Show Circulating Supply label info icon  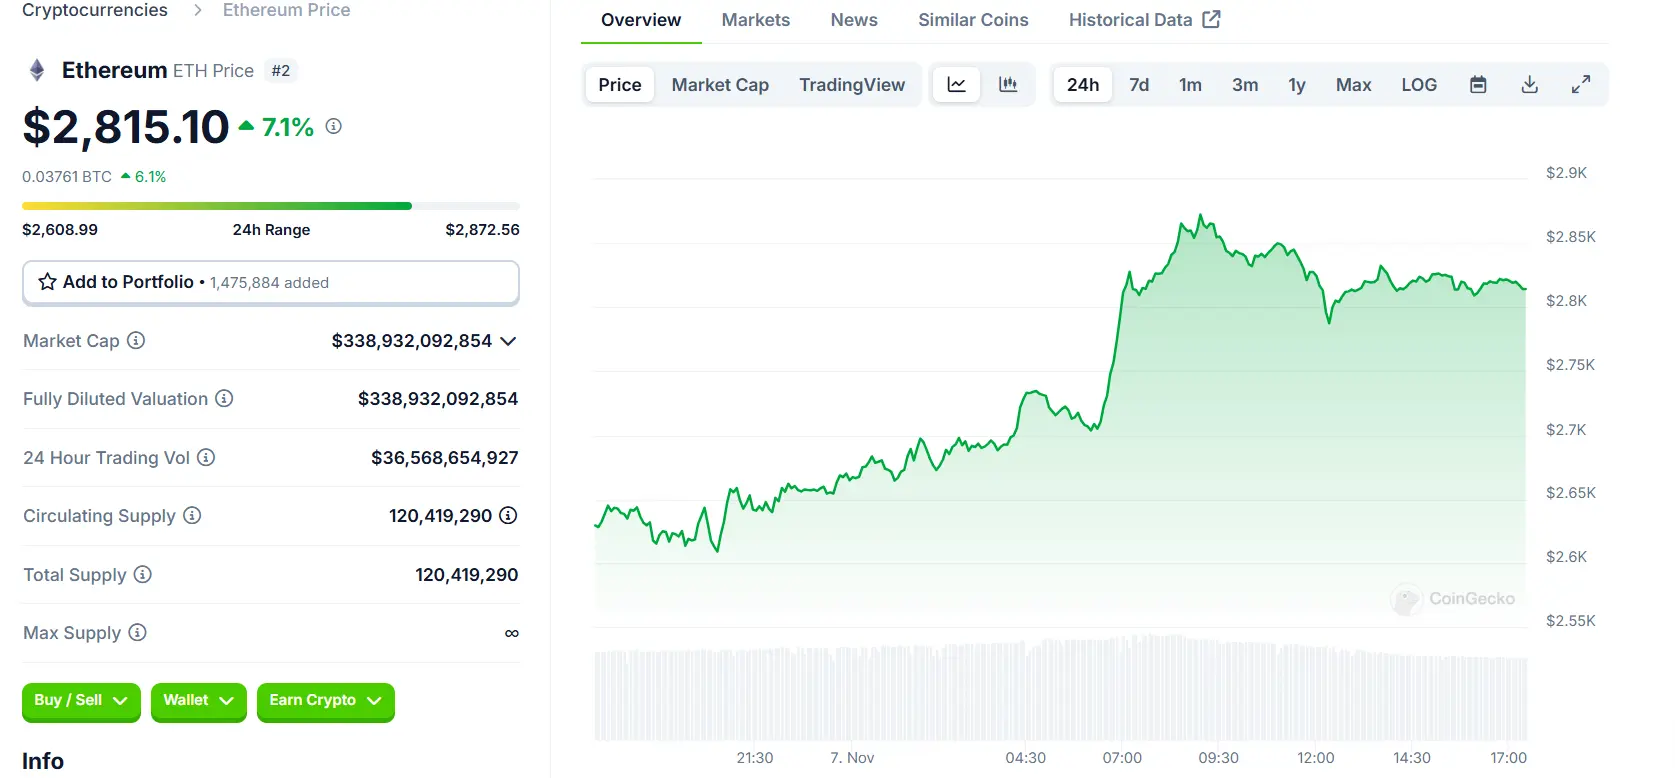tap(192, 515)
